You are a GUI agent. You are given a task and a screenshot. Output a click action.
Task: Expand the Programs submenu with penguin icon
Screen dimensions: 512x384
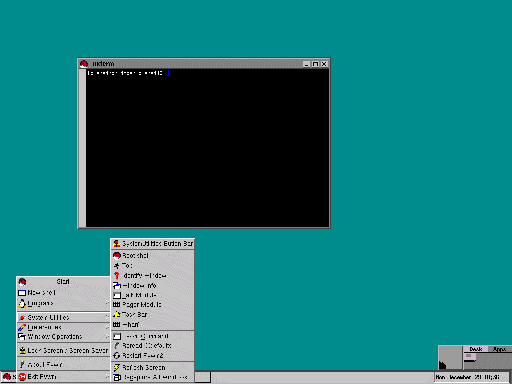coord(63,304)
